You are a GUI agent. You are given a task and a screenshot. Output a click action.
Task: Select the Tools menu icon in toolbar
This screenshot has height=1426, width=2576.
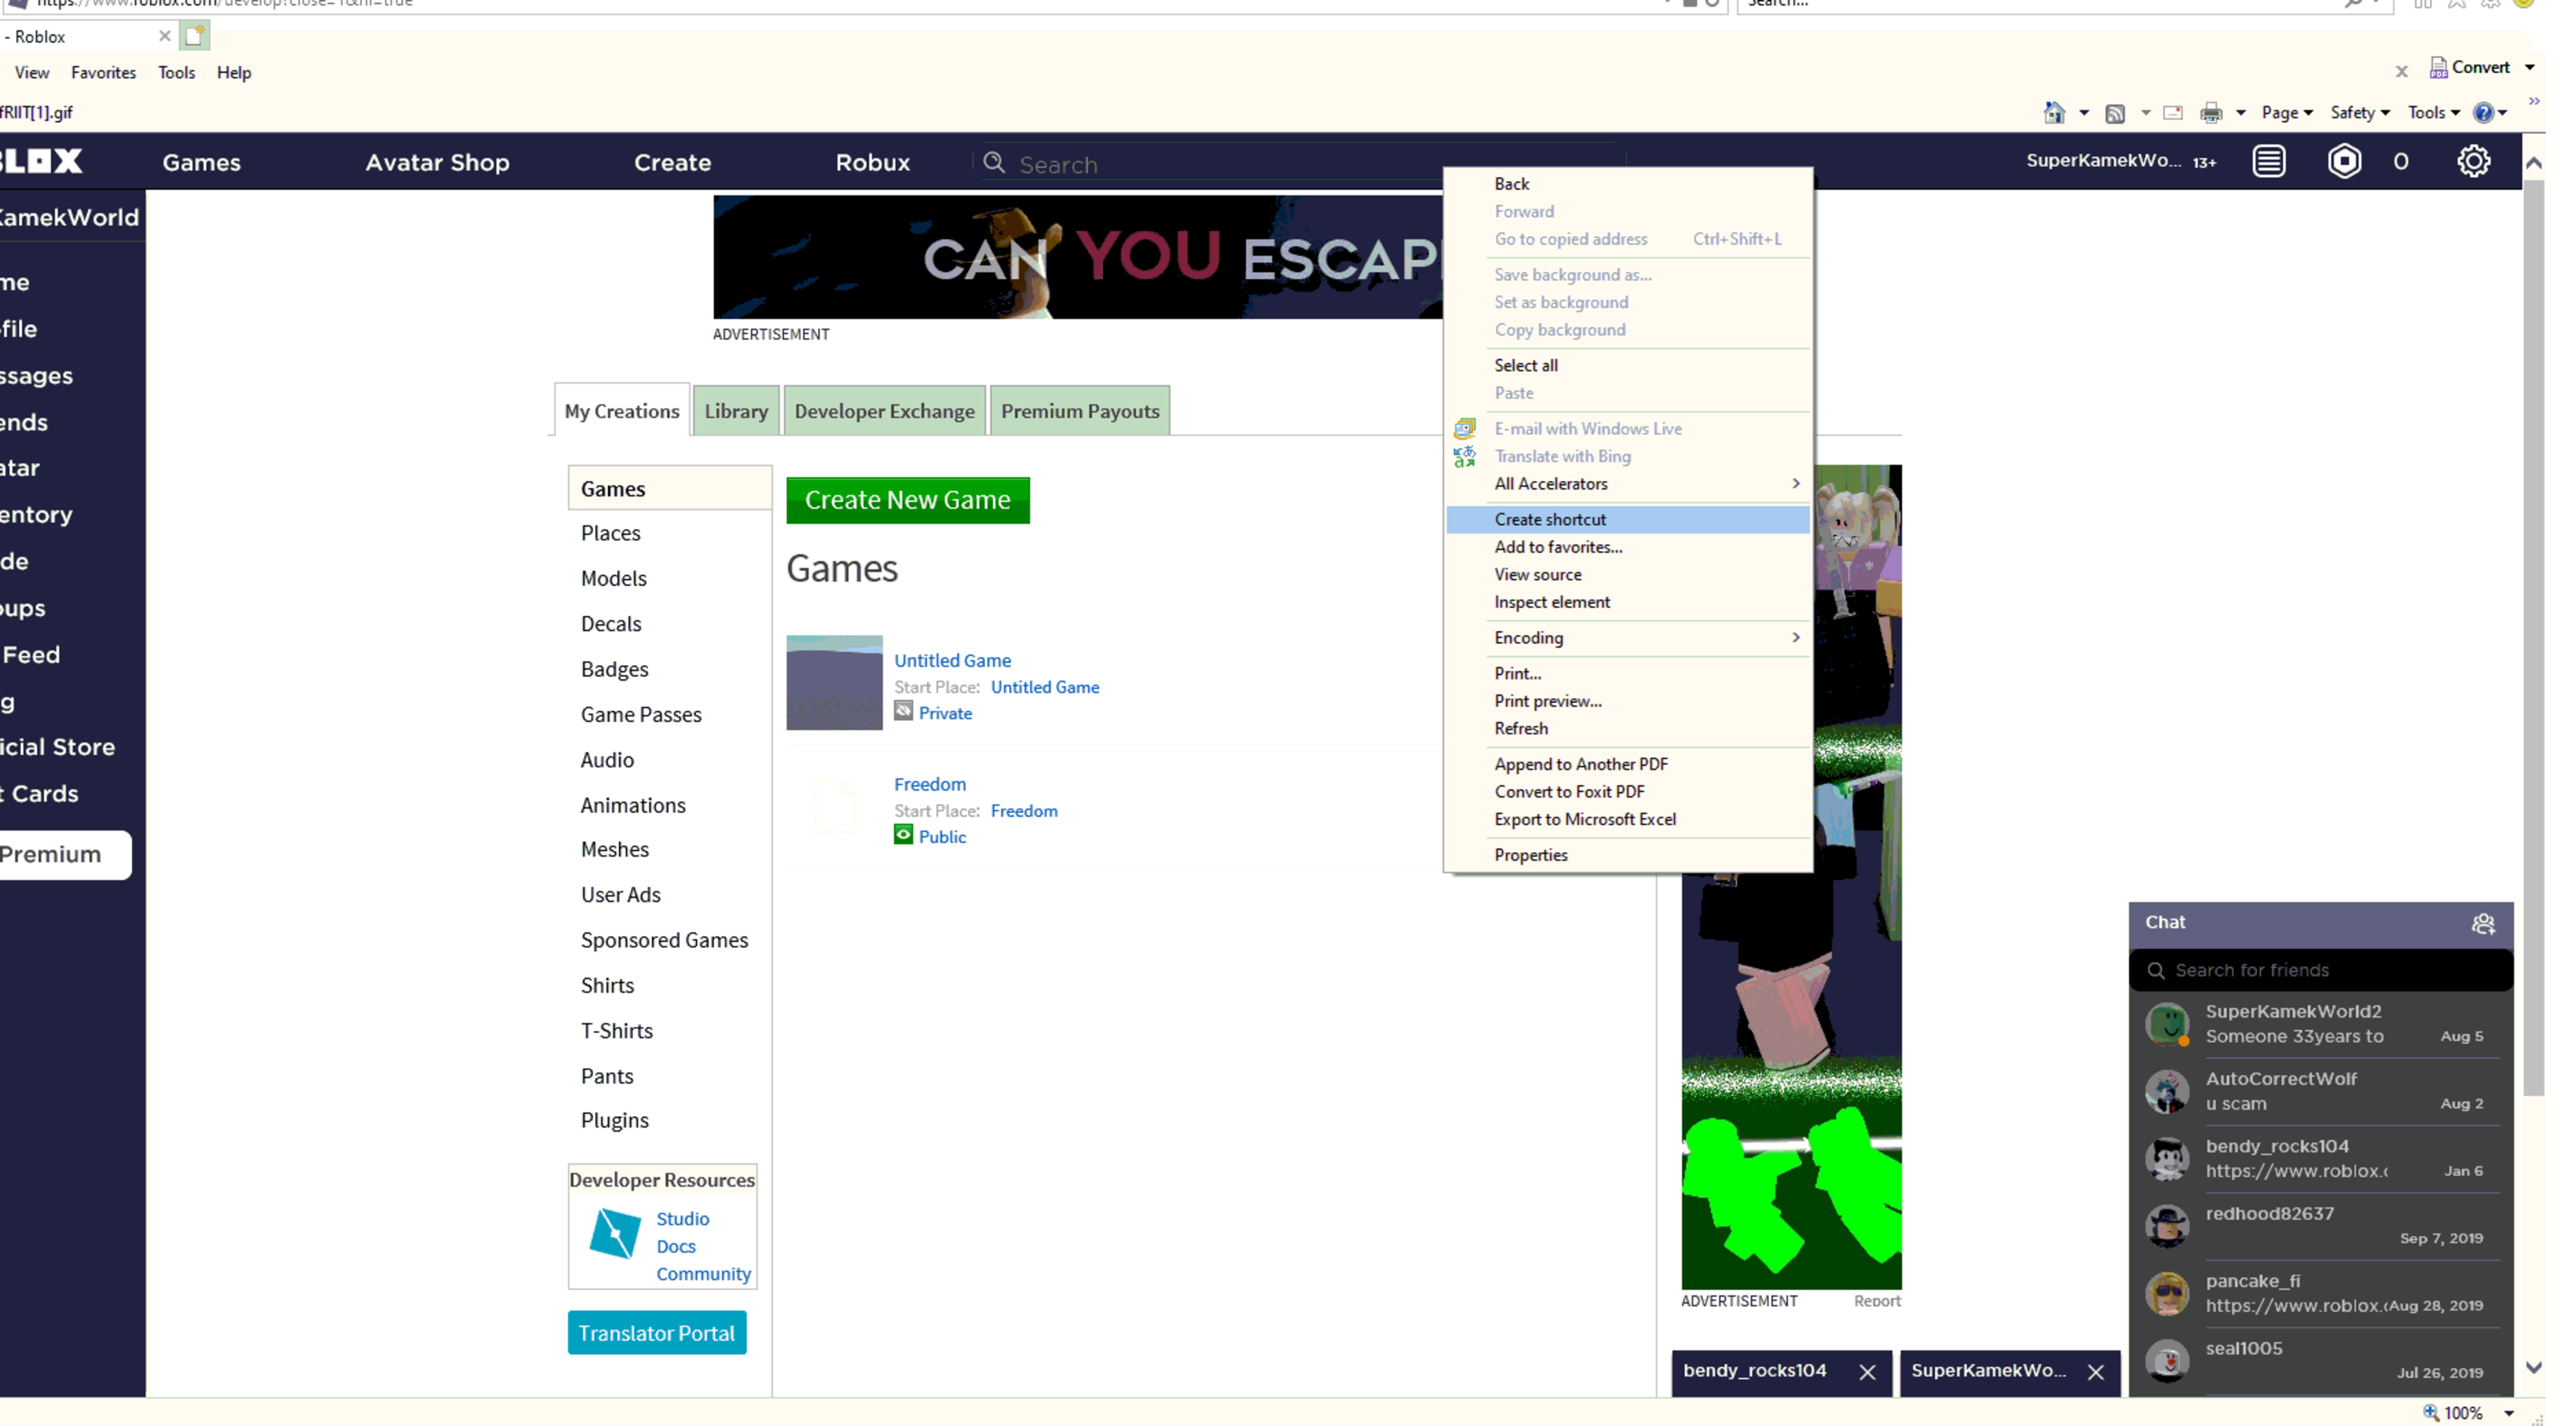pos(2430,112)
